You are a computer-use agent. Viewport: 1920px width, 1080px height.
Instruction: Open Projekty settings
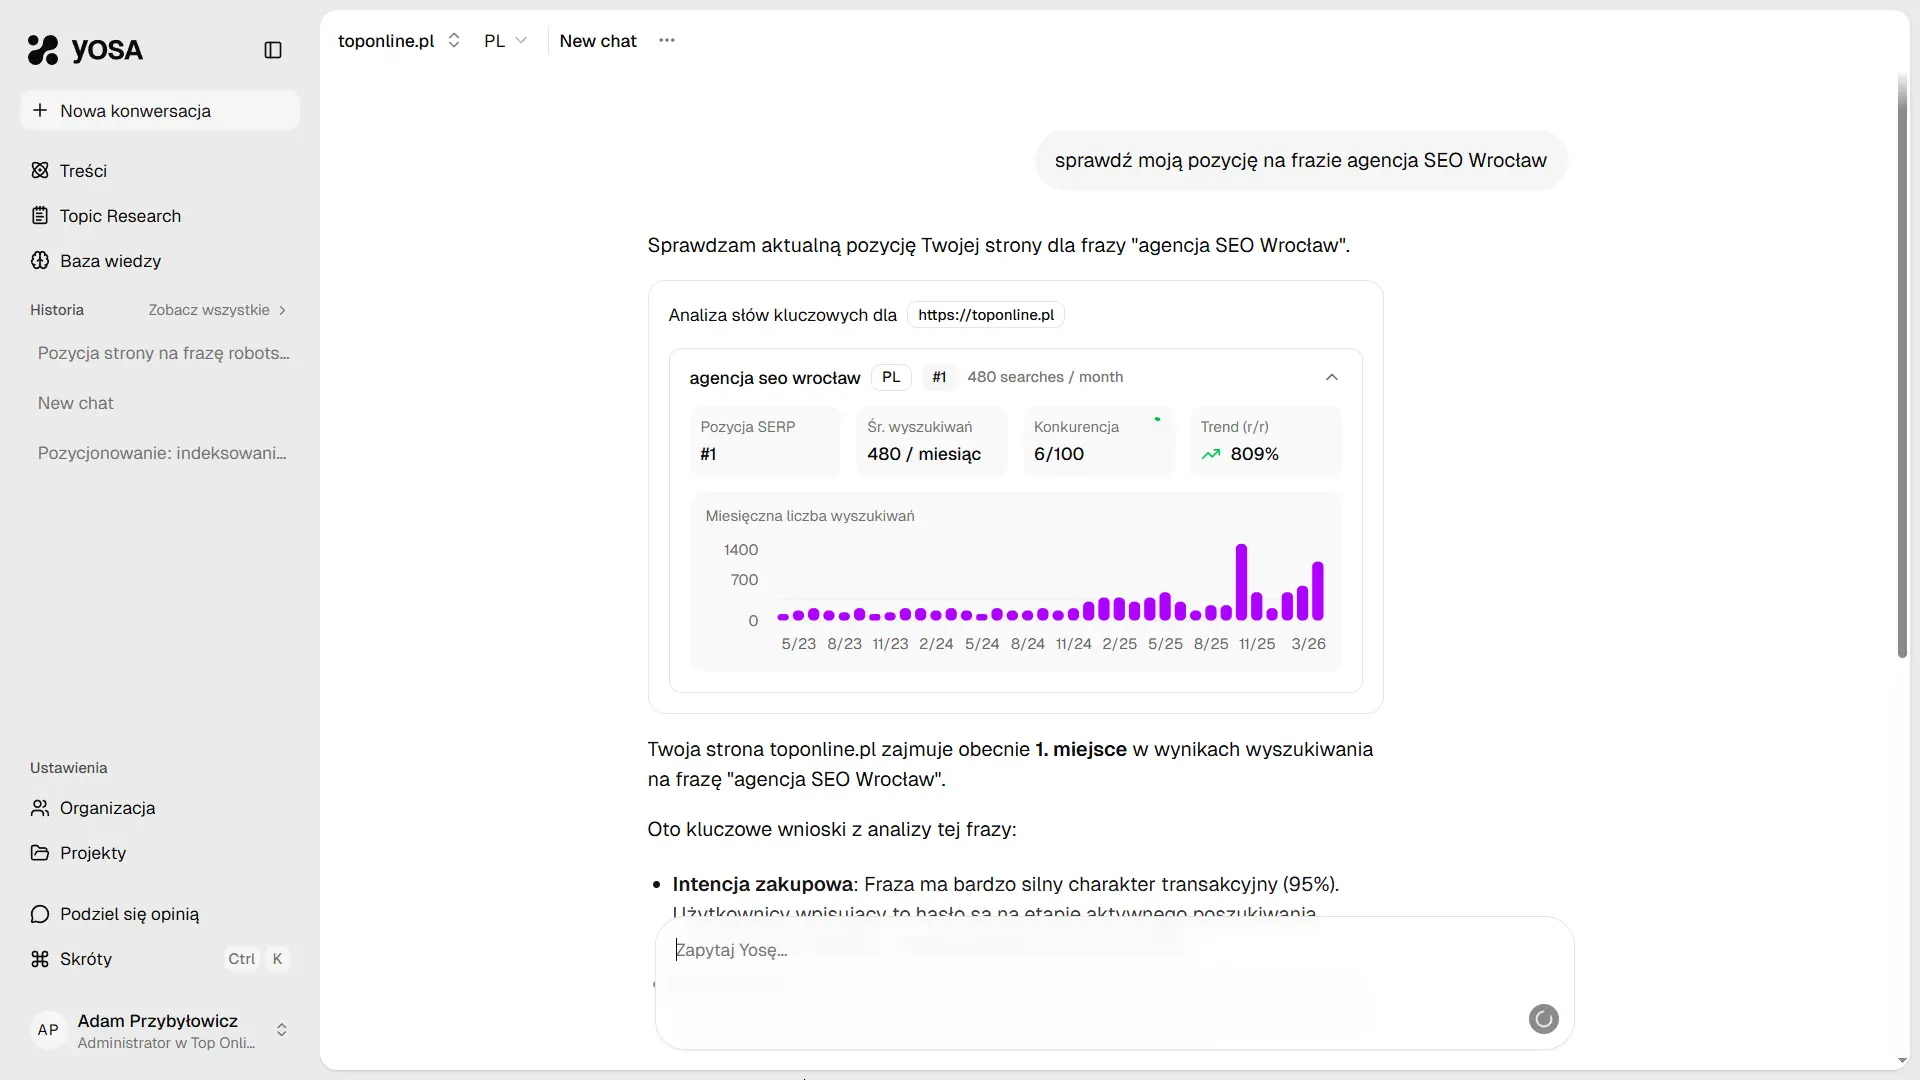(93, 853)
